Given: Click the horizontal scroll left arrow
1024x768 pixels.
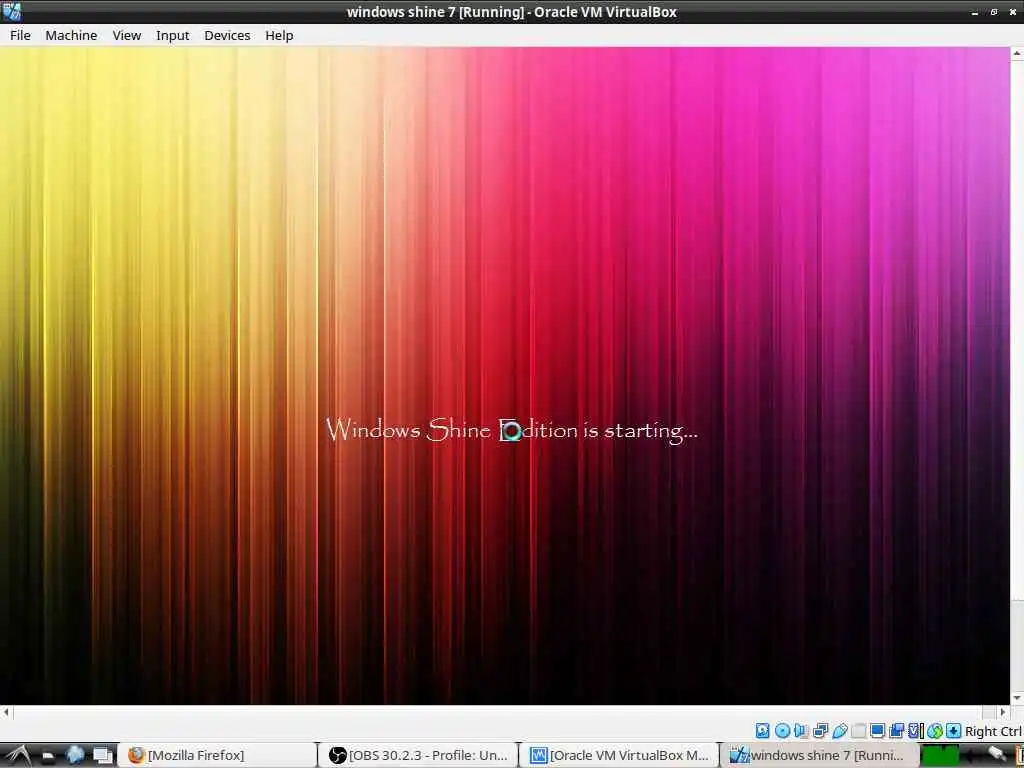Looking at the screenshot, I should 6,712.
